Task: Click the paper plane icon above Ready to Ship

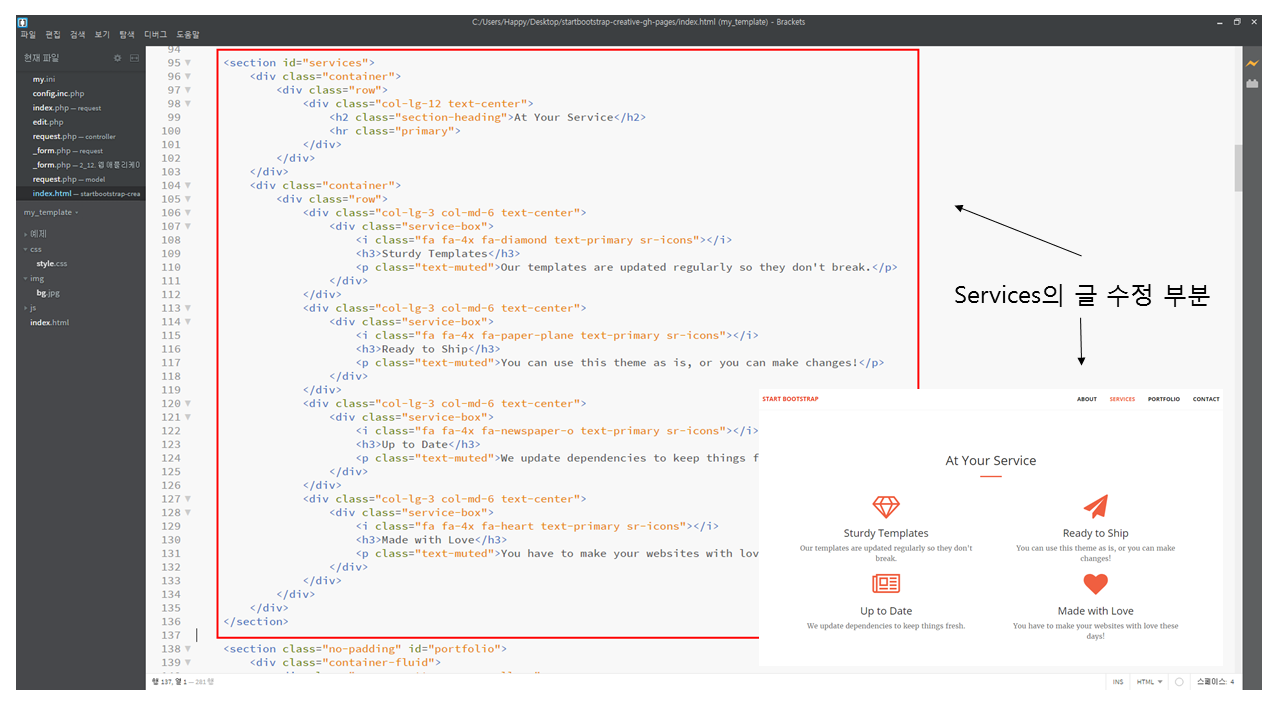Action: [x=1096, y=506]
